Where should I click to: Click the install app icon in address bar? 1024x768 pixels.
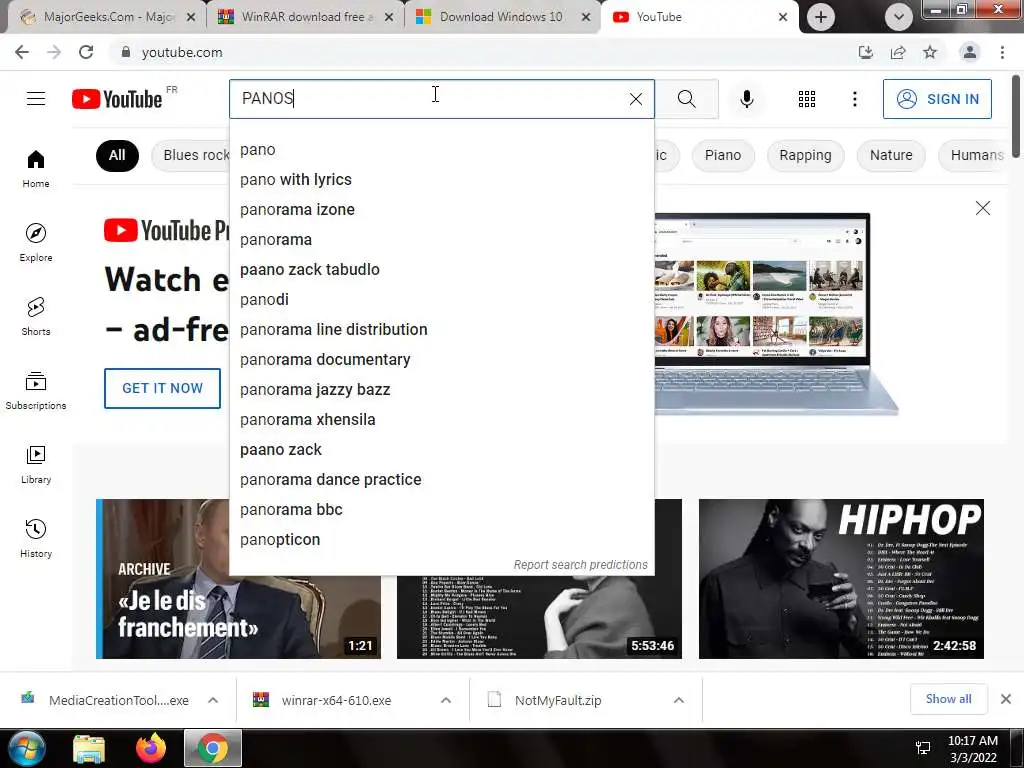(x=865, y=52)
